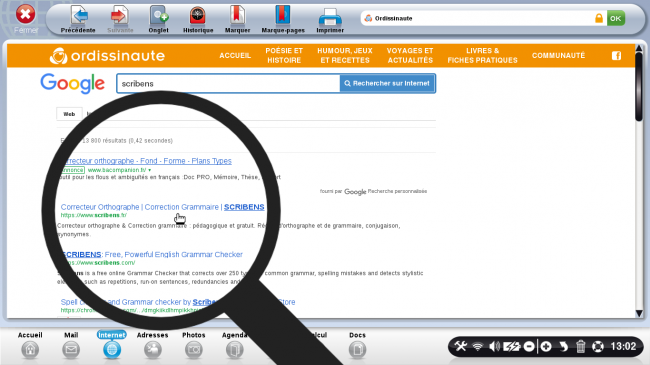Click the Google logo

click(x=73, y=84)
